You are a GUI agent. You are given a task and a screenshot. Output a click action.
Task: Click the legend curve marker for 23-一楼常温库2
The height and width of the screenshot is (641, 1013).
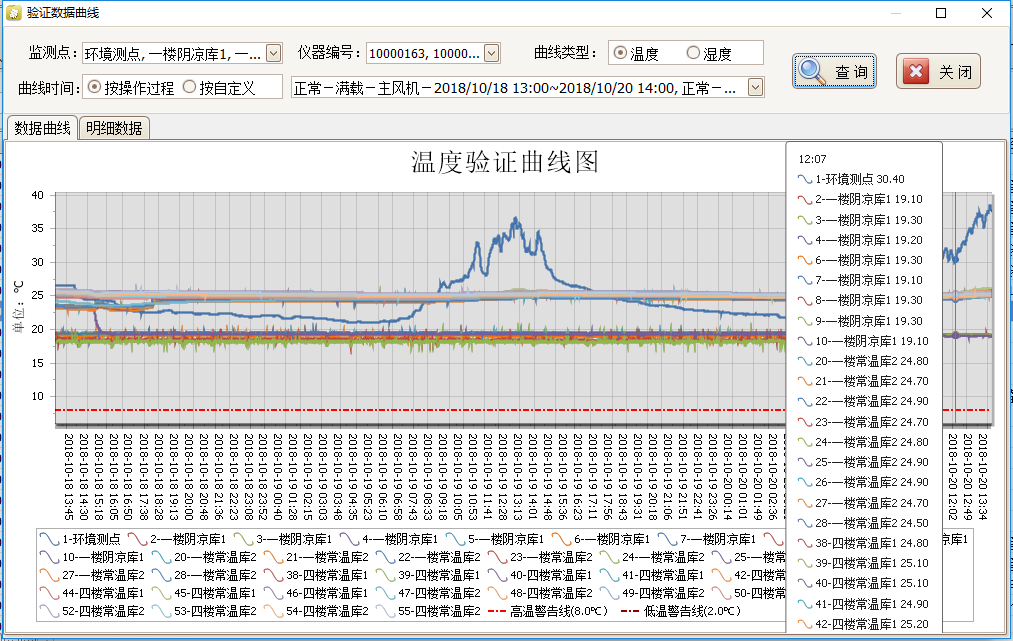(x=497, y=557)
